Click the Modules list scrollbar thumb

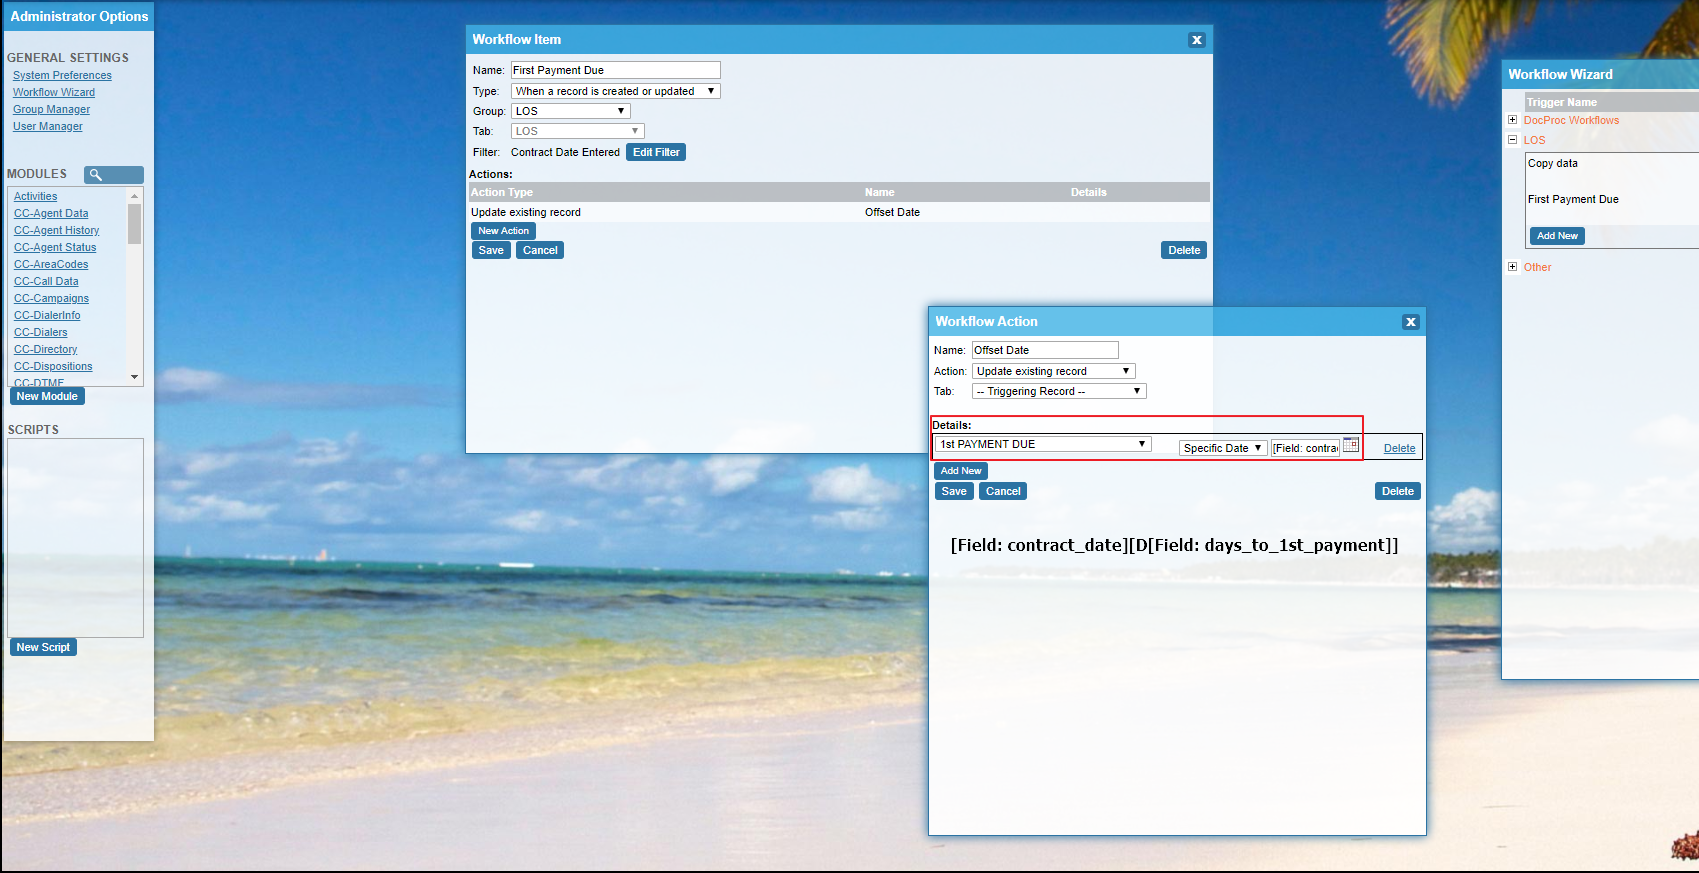(x=135, y=224)
